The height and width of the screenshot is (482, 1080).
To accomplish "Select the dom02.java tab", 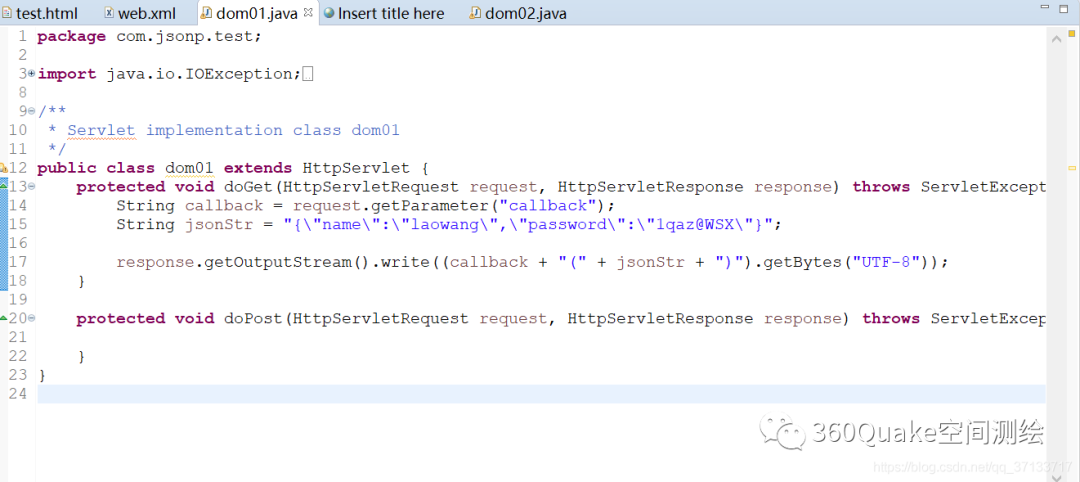I will [525, 13].
